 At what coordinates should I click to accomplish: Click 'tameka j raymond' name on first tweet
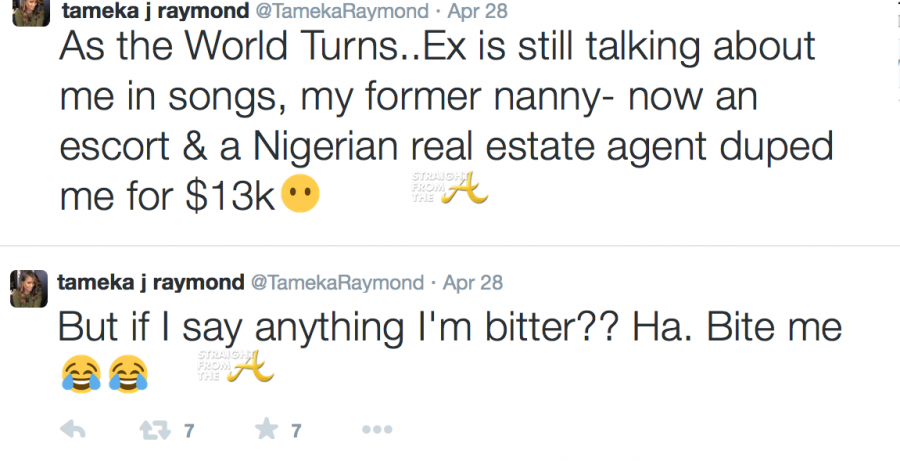[x=150, y=10]
